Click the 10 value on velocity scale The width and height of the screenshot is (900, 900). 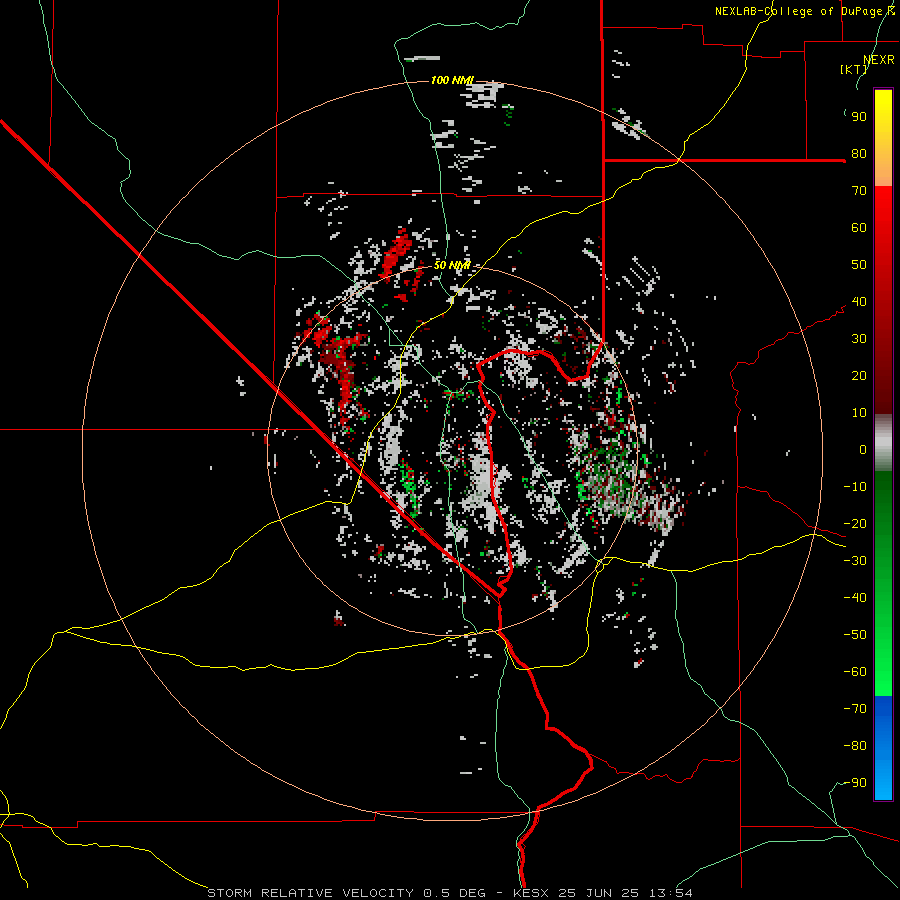[859, 413]
